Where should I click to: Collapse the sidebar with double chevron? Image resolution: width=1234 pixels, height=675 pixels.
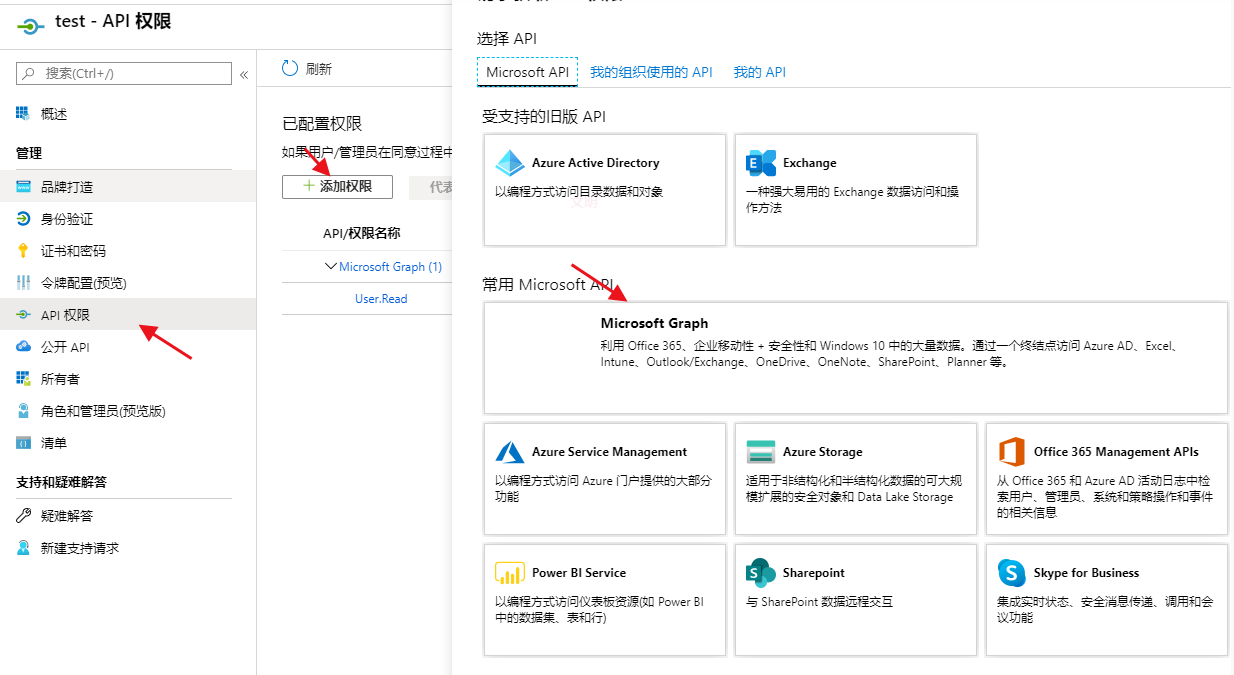click(x=243, y=74)
